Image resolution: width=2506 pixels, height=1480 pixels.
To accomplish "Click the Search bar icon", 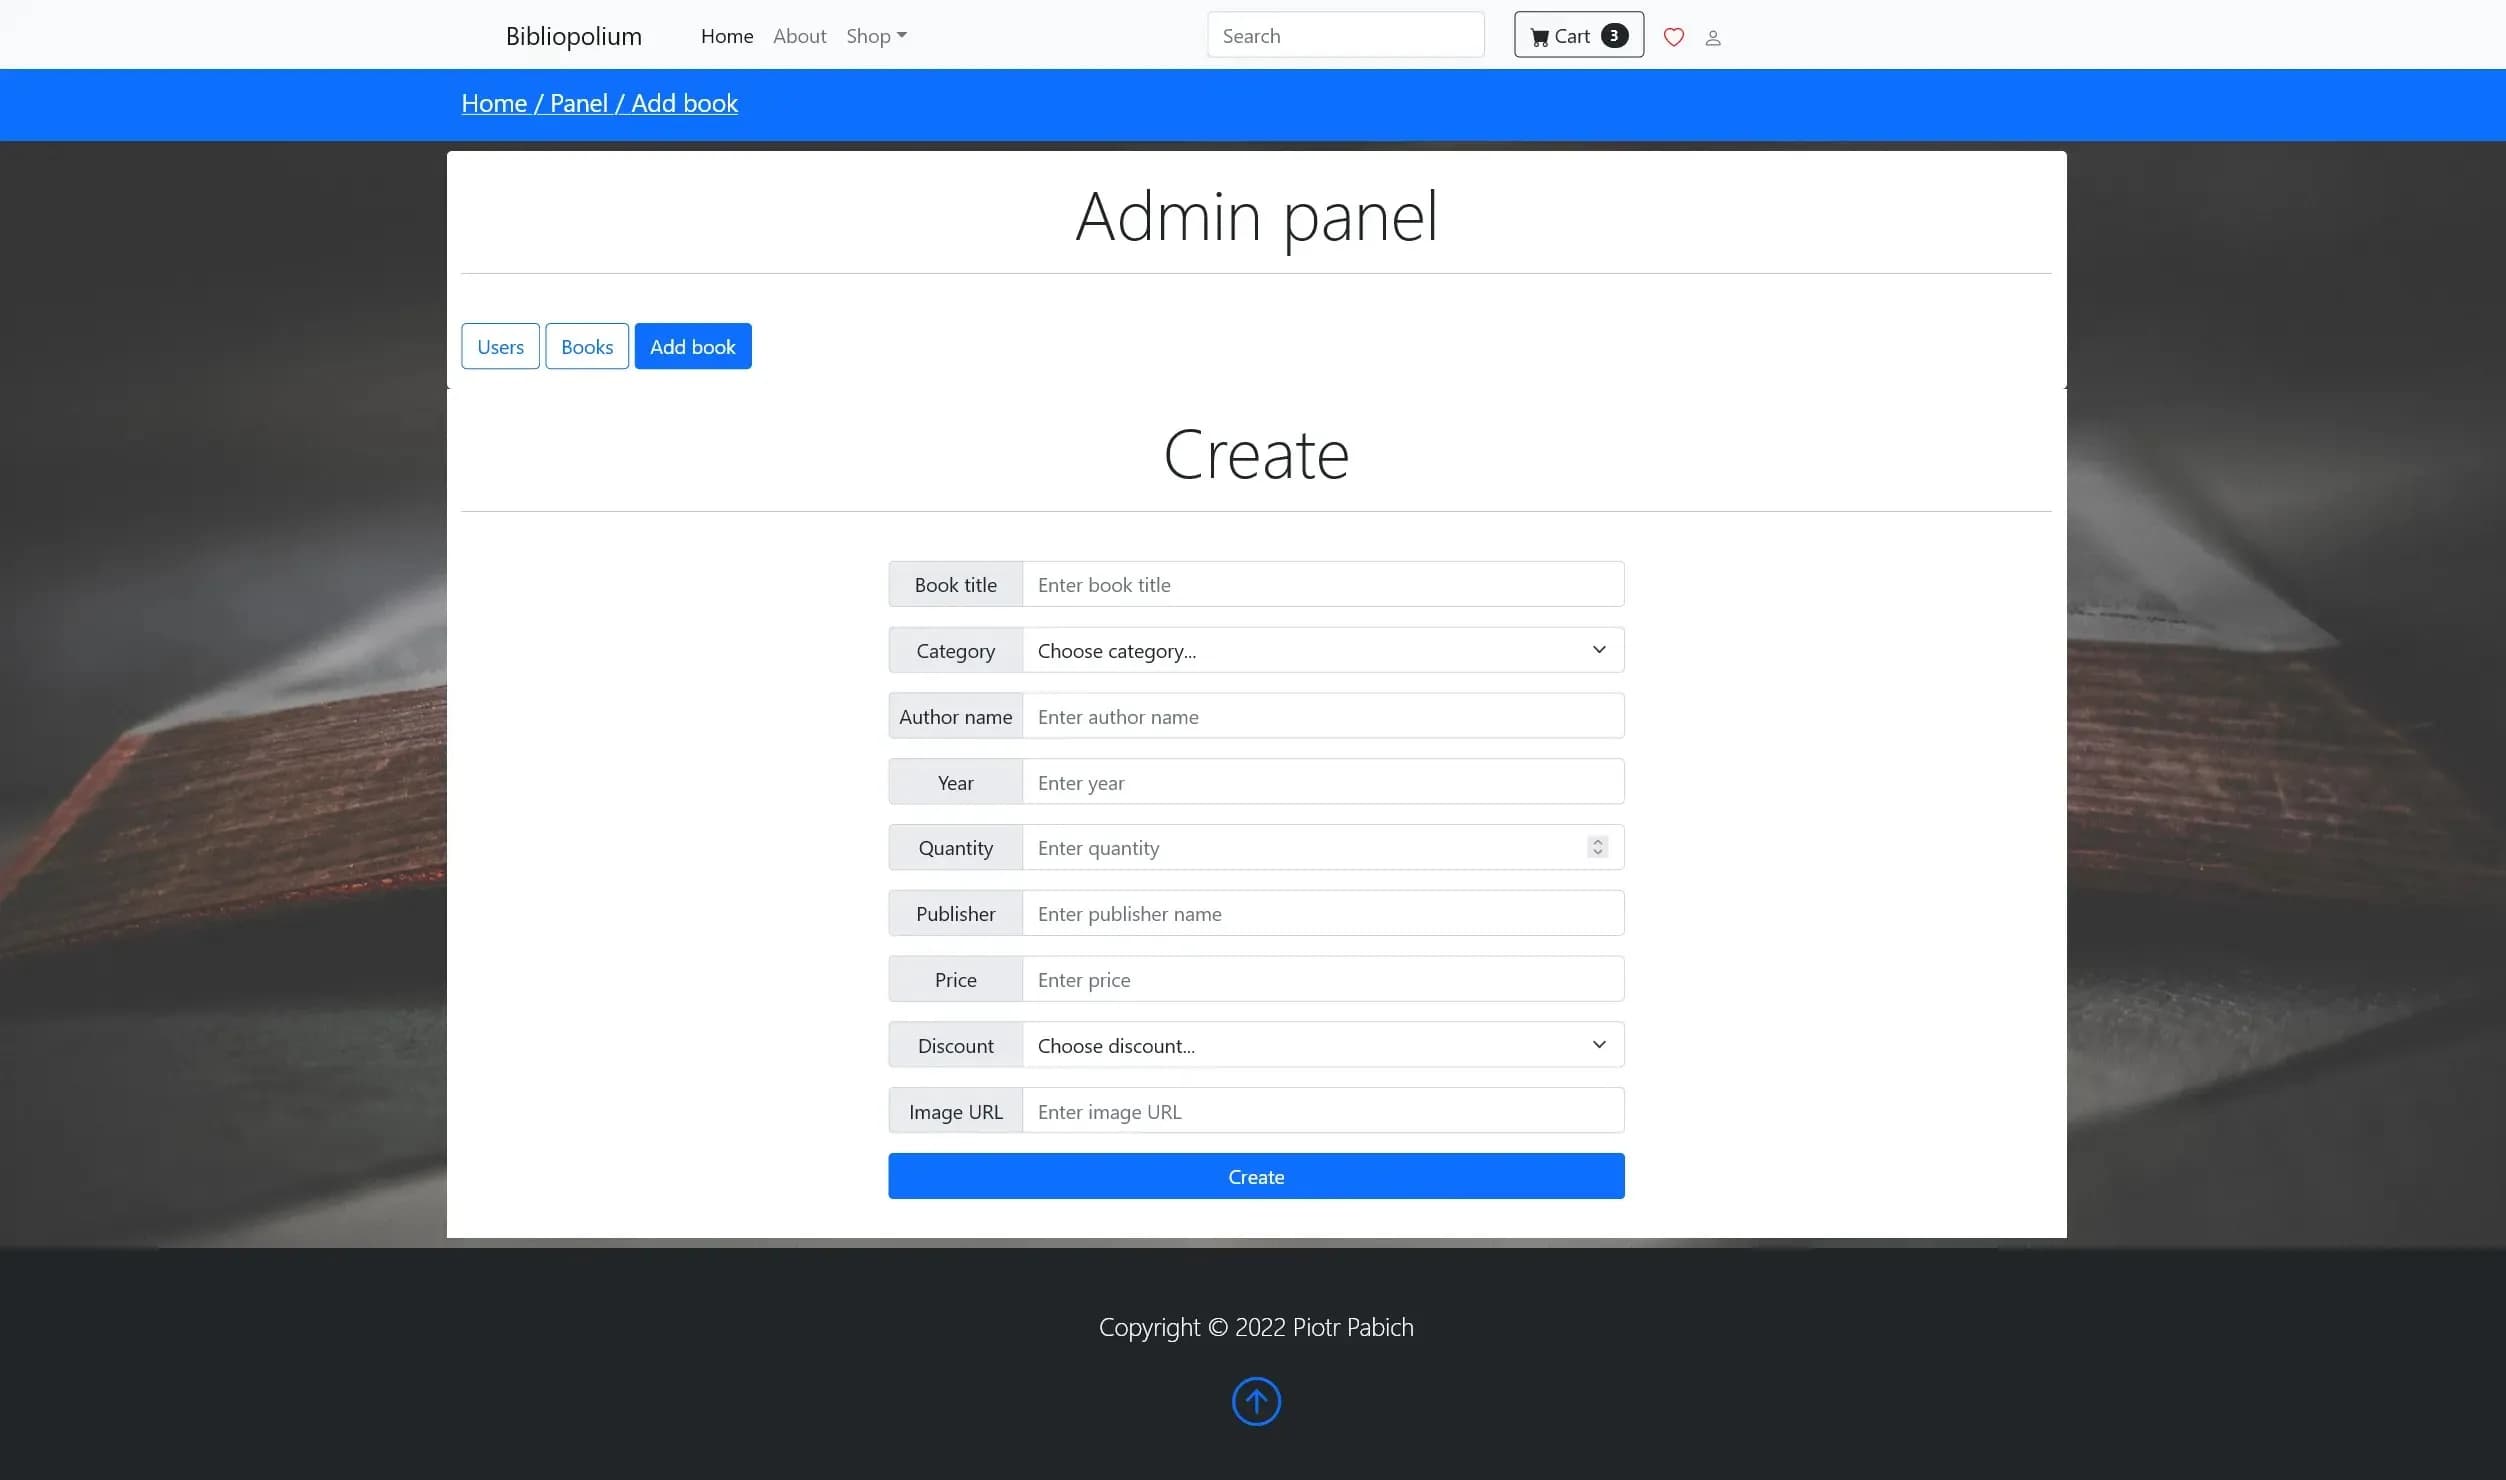I will (x=1345, y=33).
